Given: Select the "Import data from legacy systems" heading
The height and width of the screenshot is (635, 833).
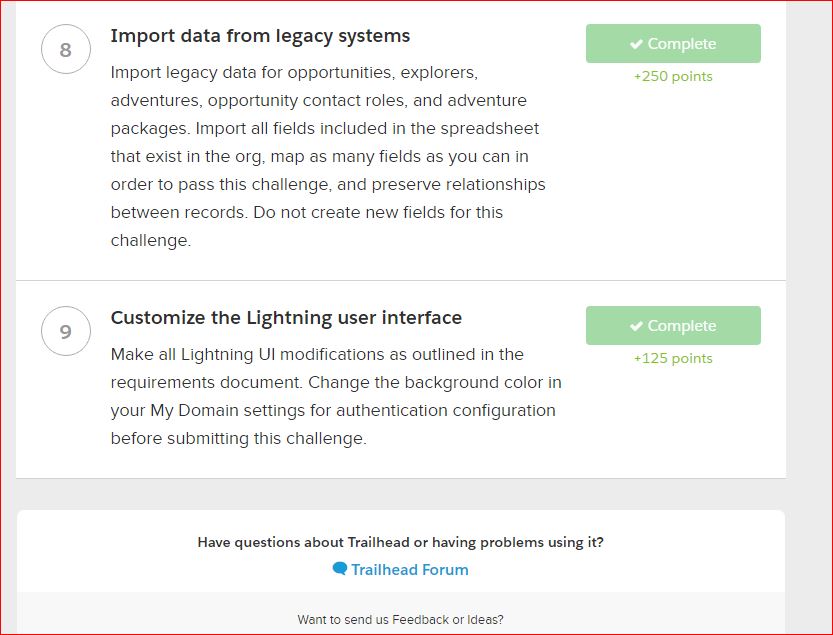Looking at the screenshot, I should pos(260,36).
